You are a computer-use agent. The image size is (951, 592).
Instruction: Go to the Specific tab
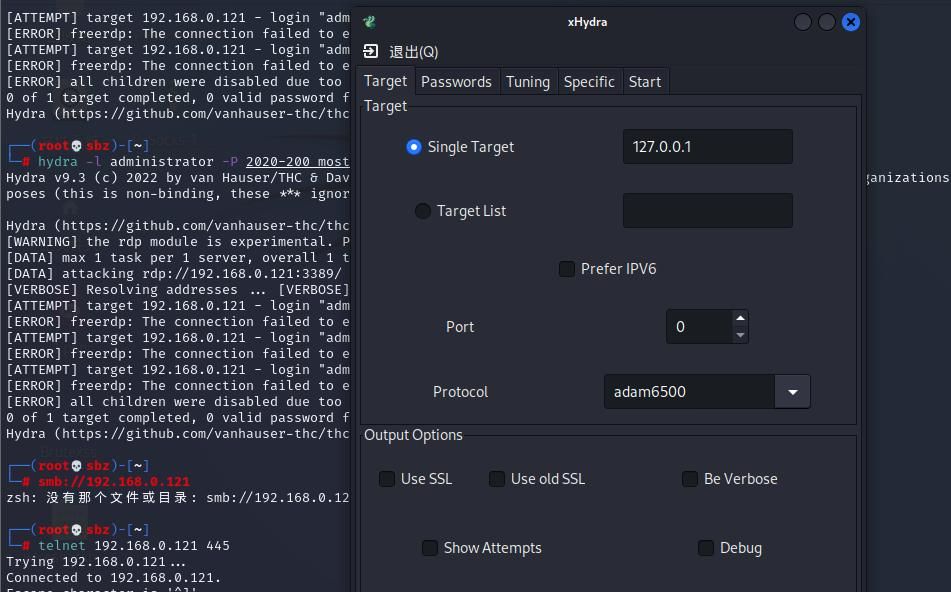pos(589,82)
